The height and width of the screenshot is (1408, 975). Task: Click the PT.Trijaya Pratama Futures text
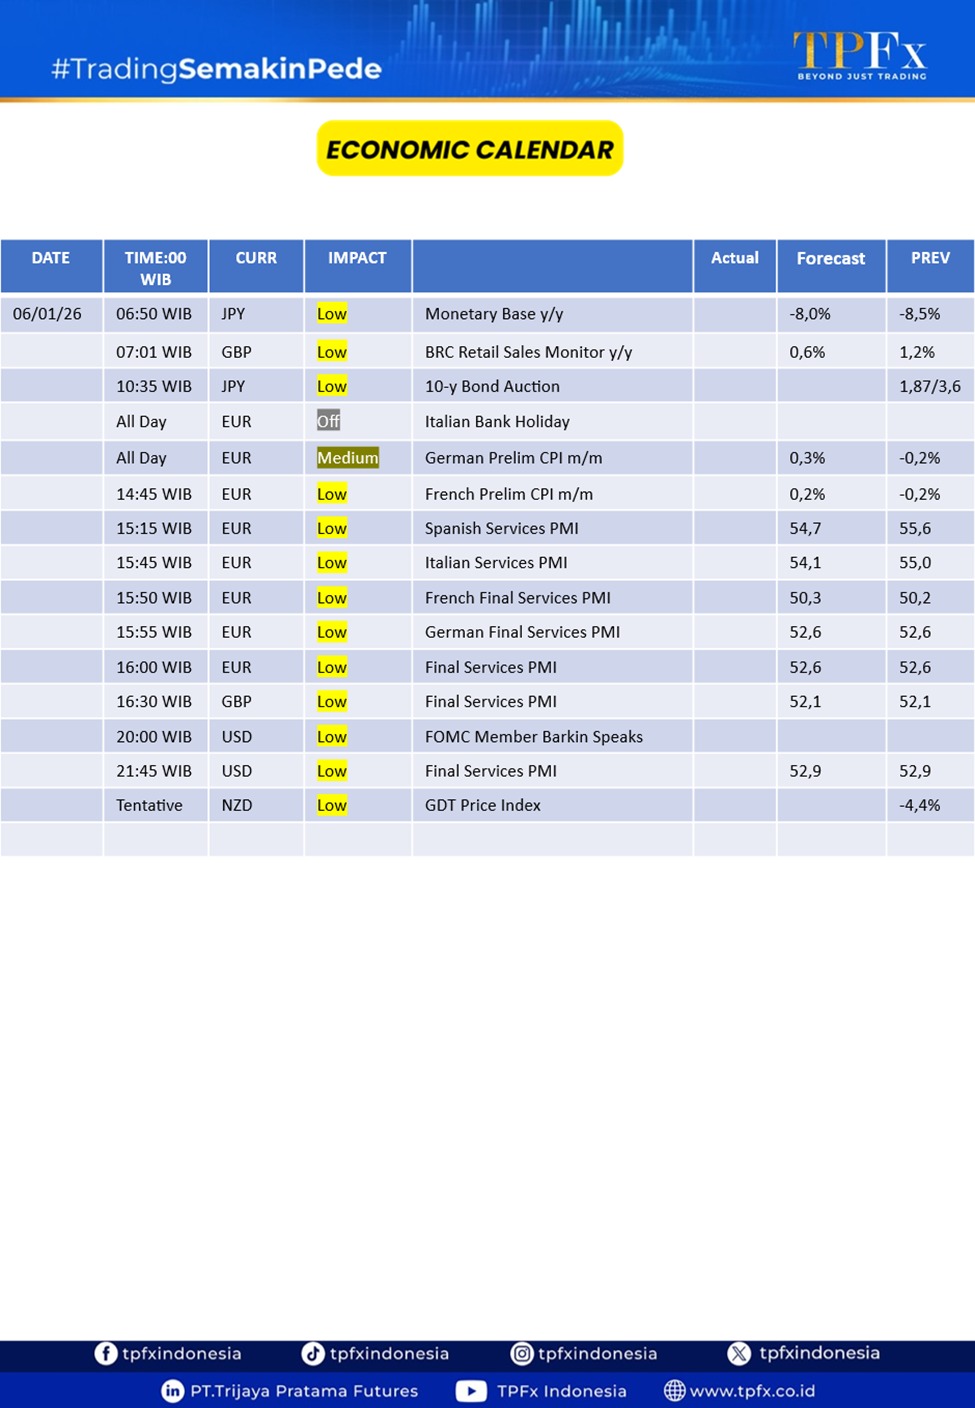click(x=304, y=1390)
